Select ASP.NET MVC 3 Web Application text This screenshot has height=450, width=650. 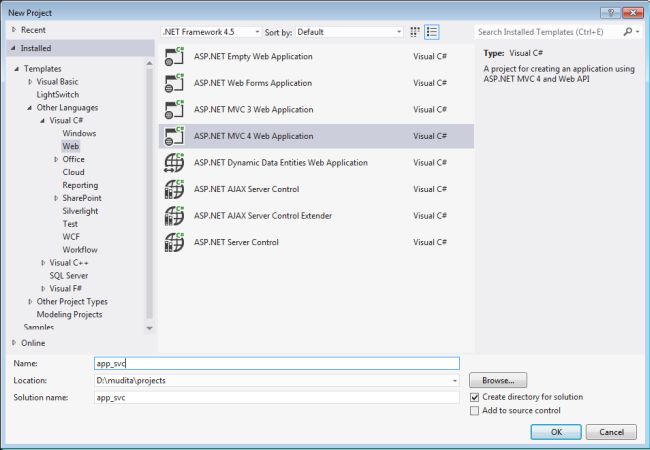pos(254,109)
